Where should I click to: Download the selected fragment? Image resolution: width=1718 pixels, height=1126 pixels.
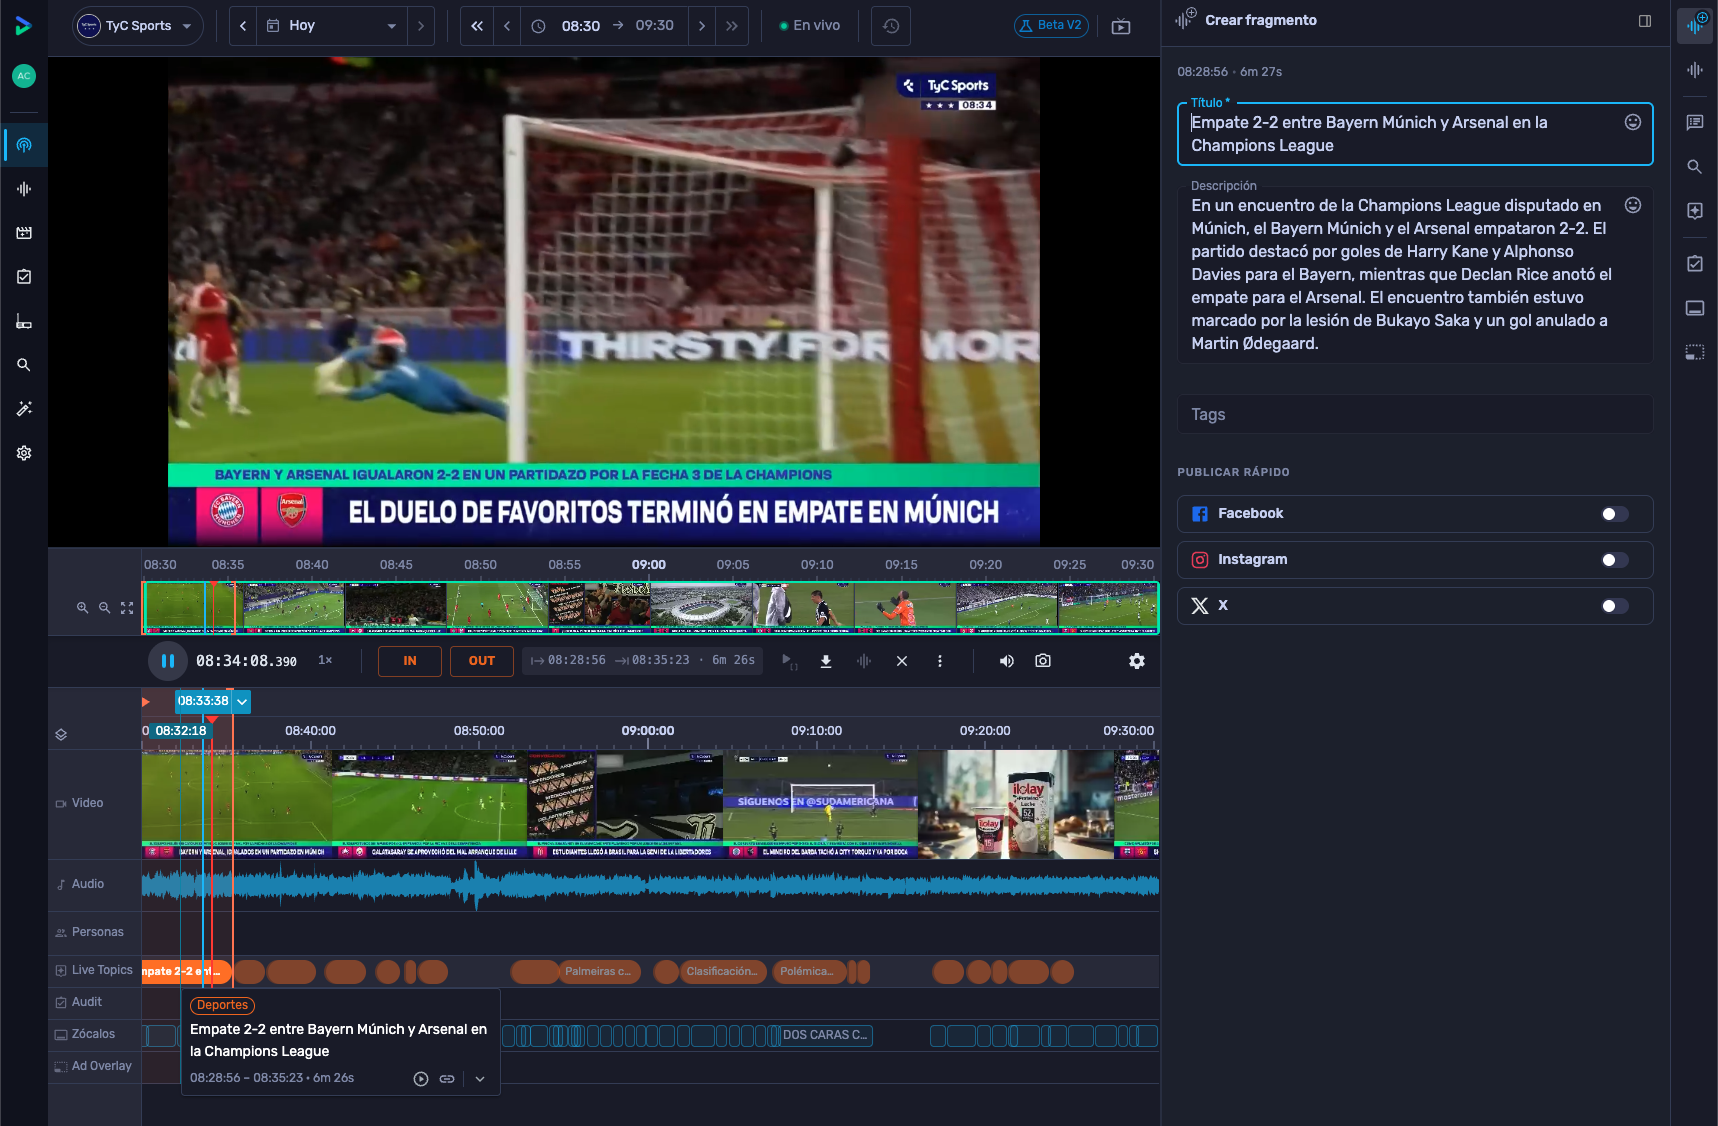826,661
